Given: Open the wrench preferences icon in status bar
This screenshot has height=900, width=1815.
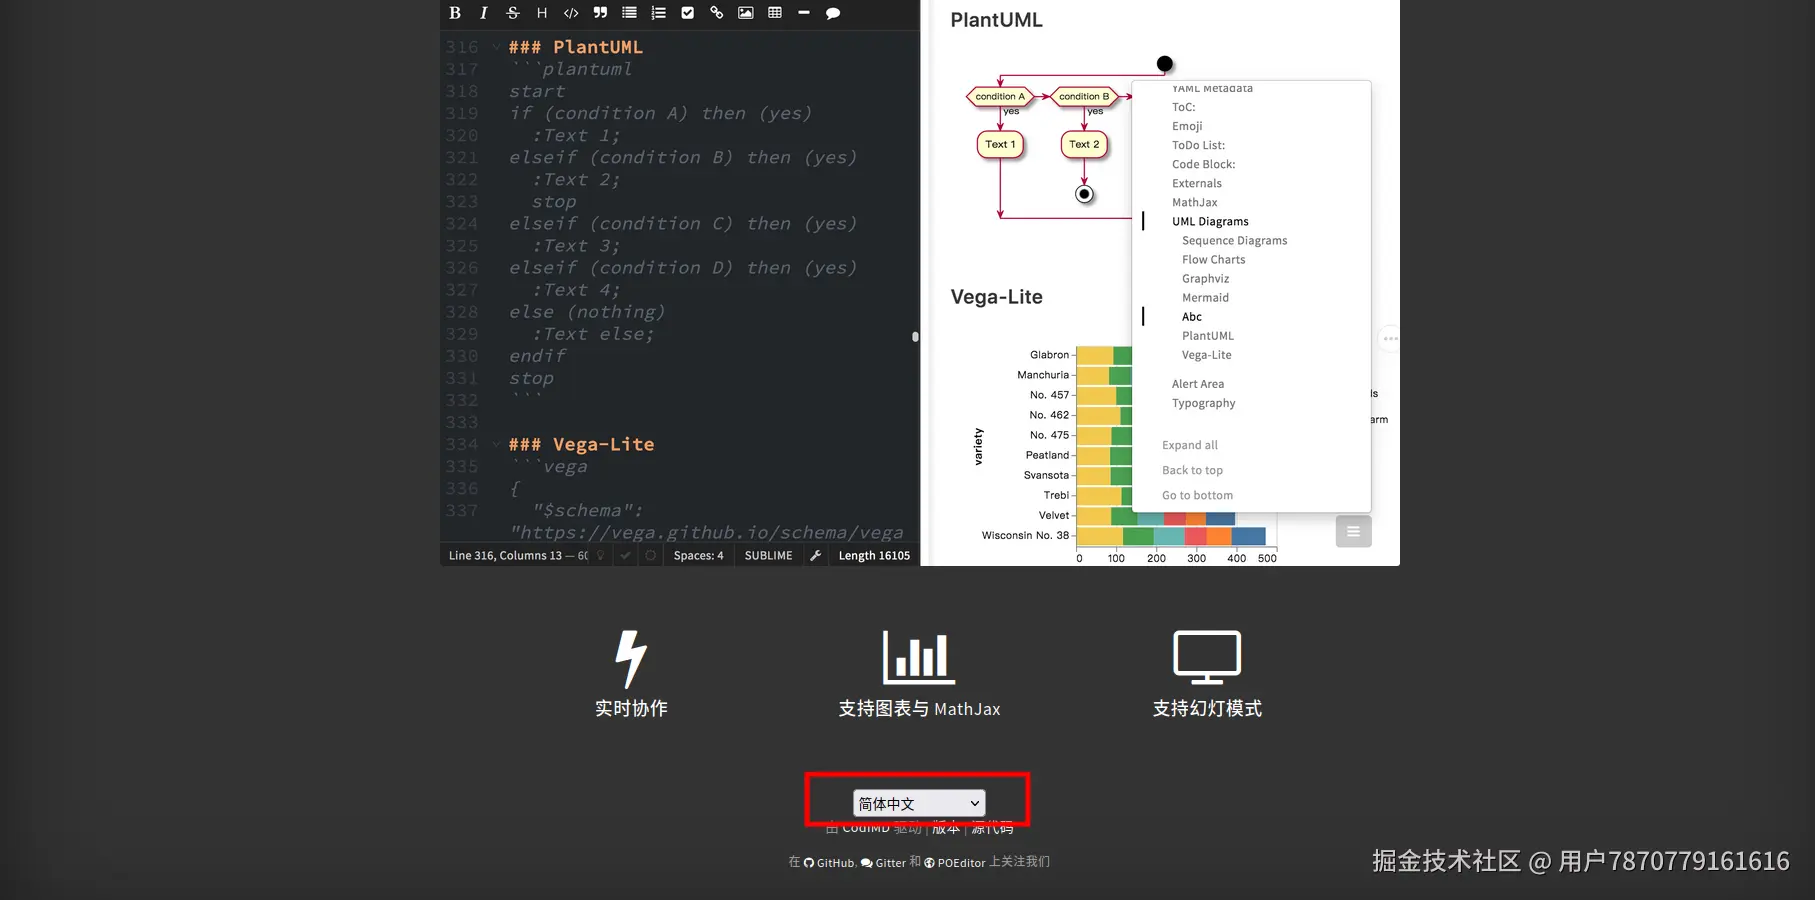Looking at the screenshot, I should 816,555.
